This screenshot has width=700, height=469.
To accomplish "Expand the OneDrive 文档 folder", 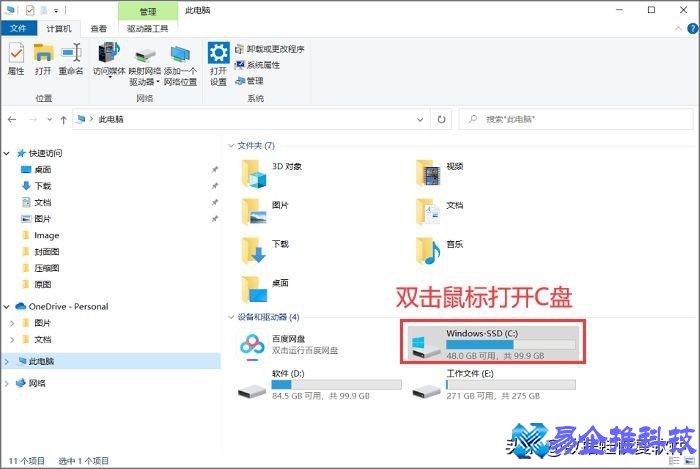I will tap(12, 340).
